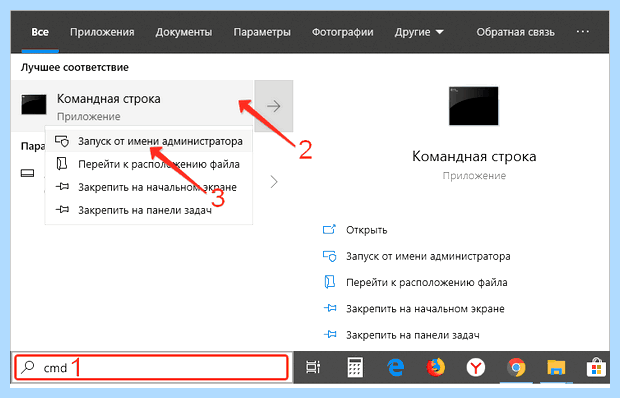Click the right panel file location icon
Screen dimensions: 620x398
pyautogui.click(x=329, y=282)
